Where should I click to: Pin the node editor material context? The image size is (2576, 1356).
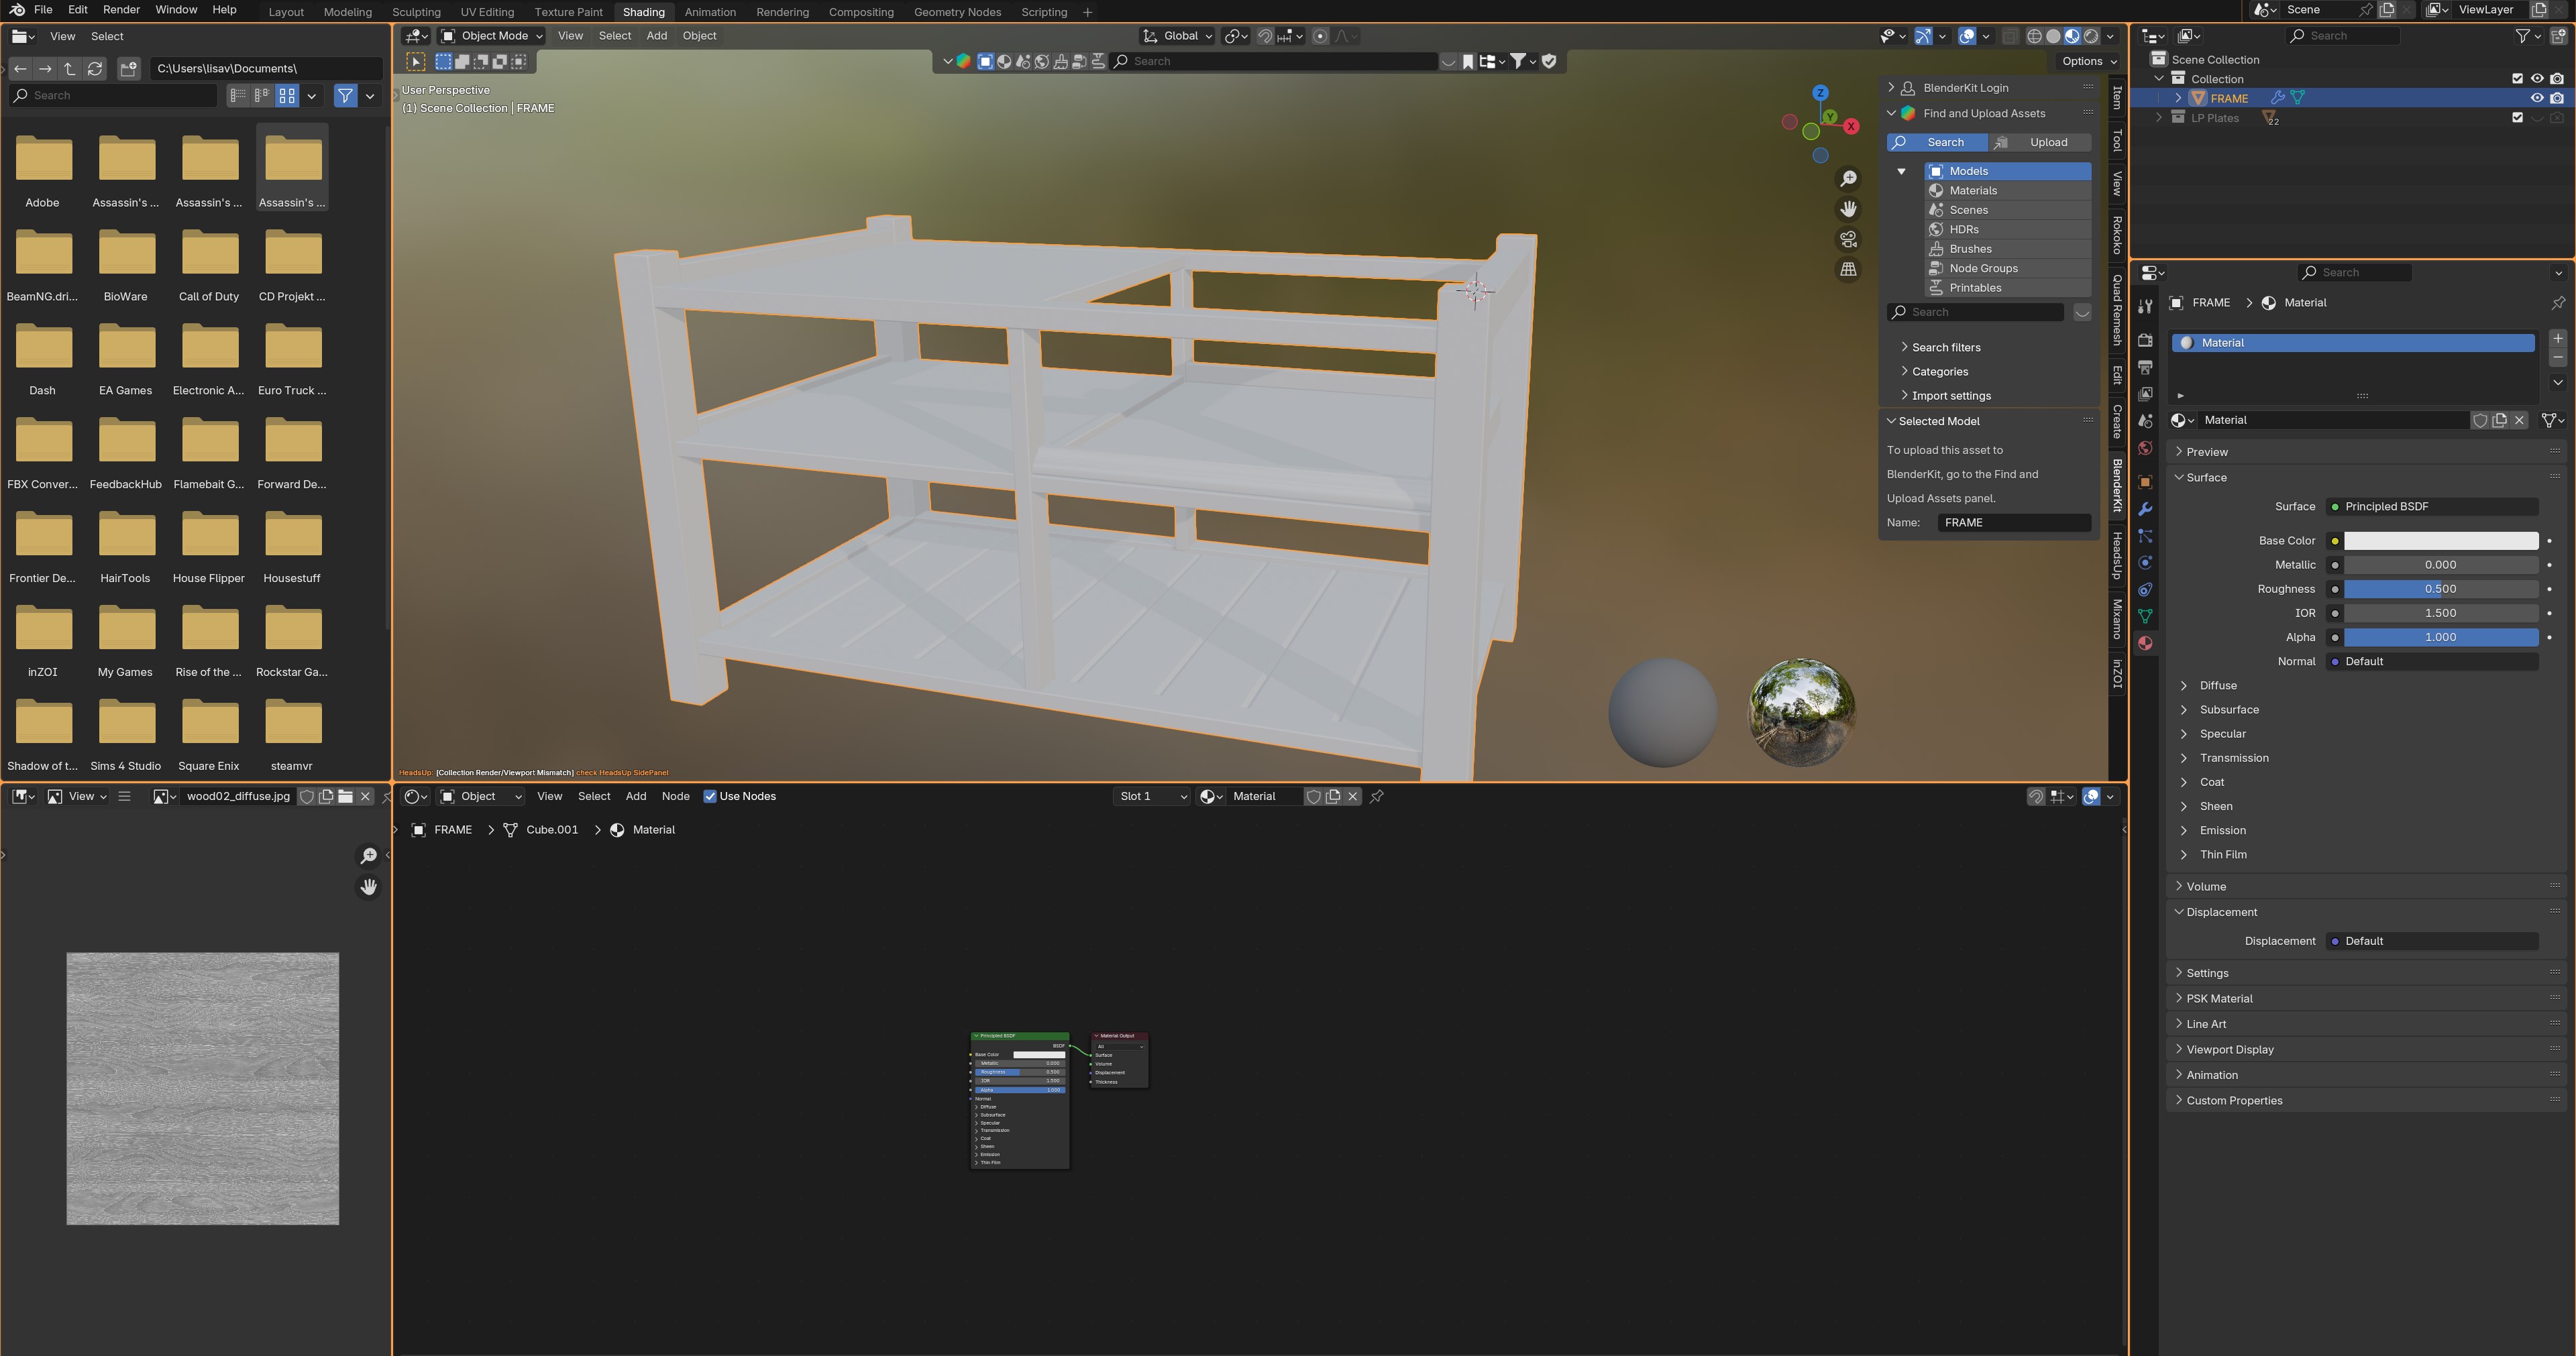click(x=1377, y=796)
